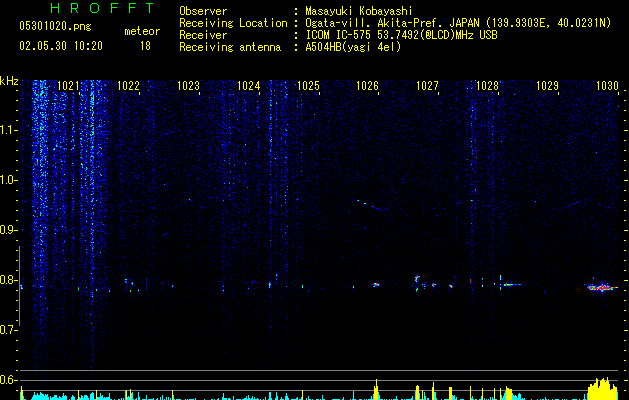Click the 1.1 kHz axis label
629x400 pixels.
[7, 130]
